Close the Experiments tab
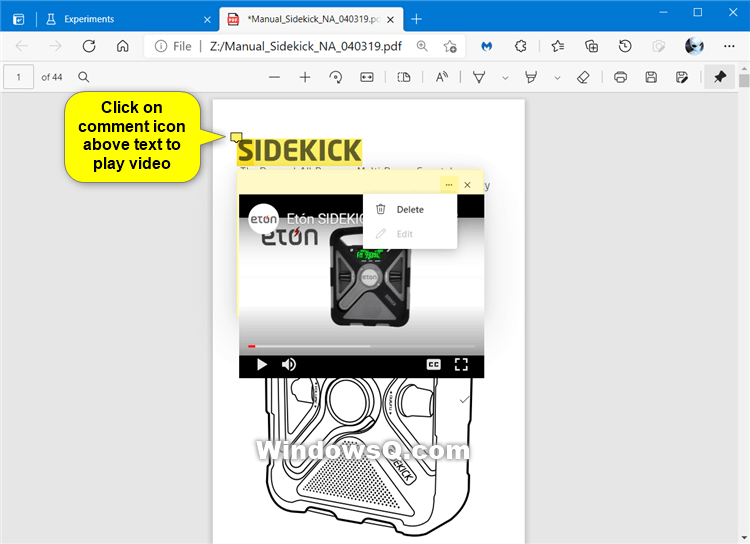Screen dimensions: 750x544 [x=207, y=20]
